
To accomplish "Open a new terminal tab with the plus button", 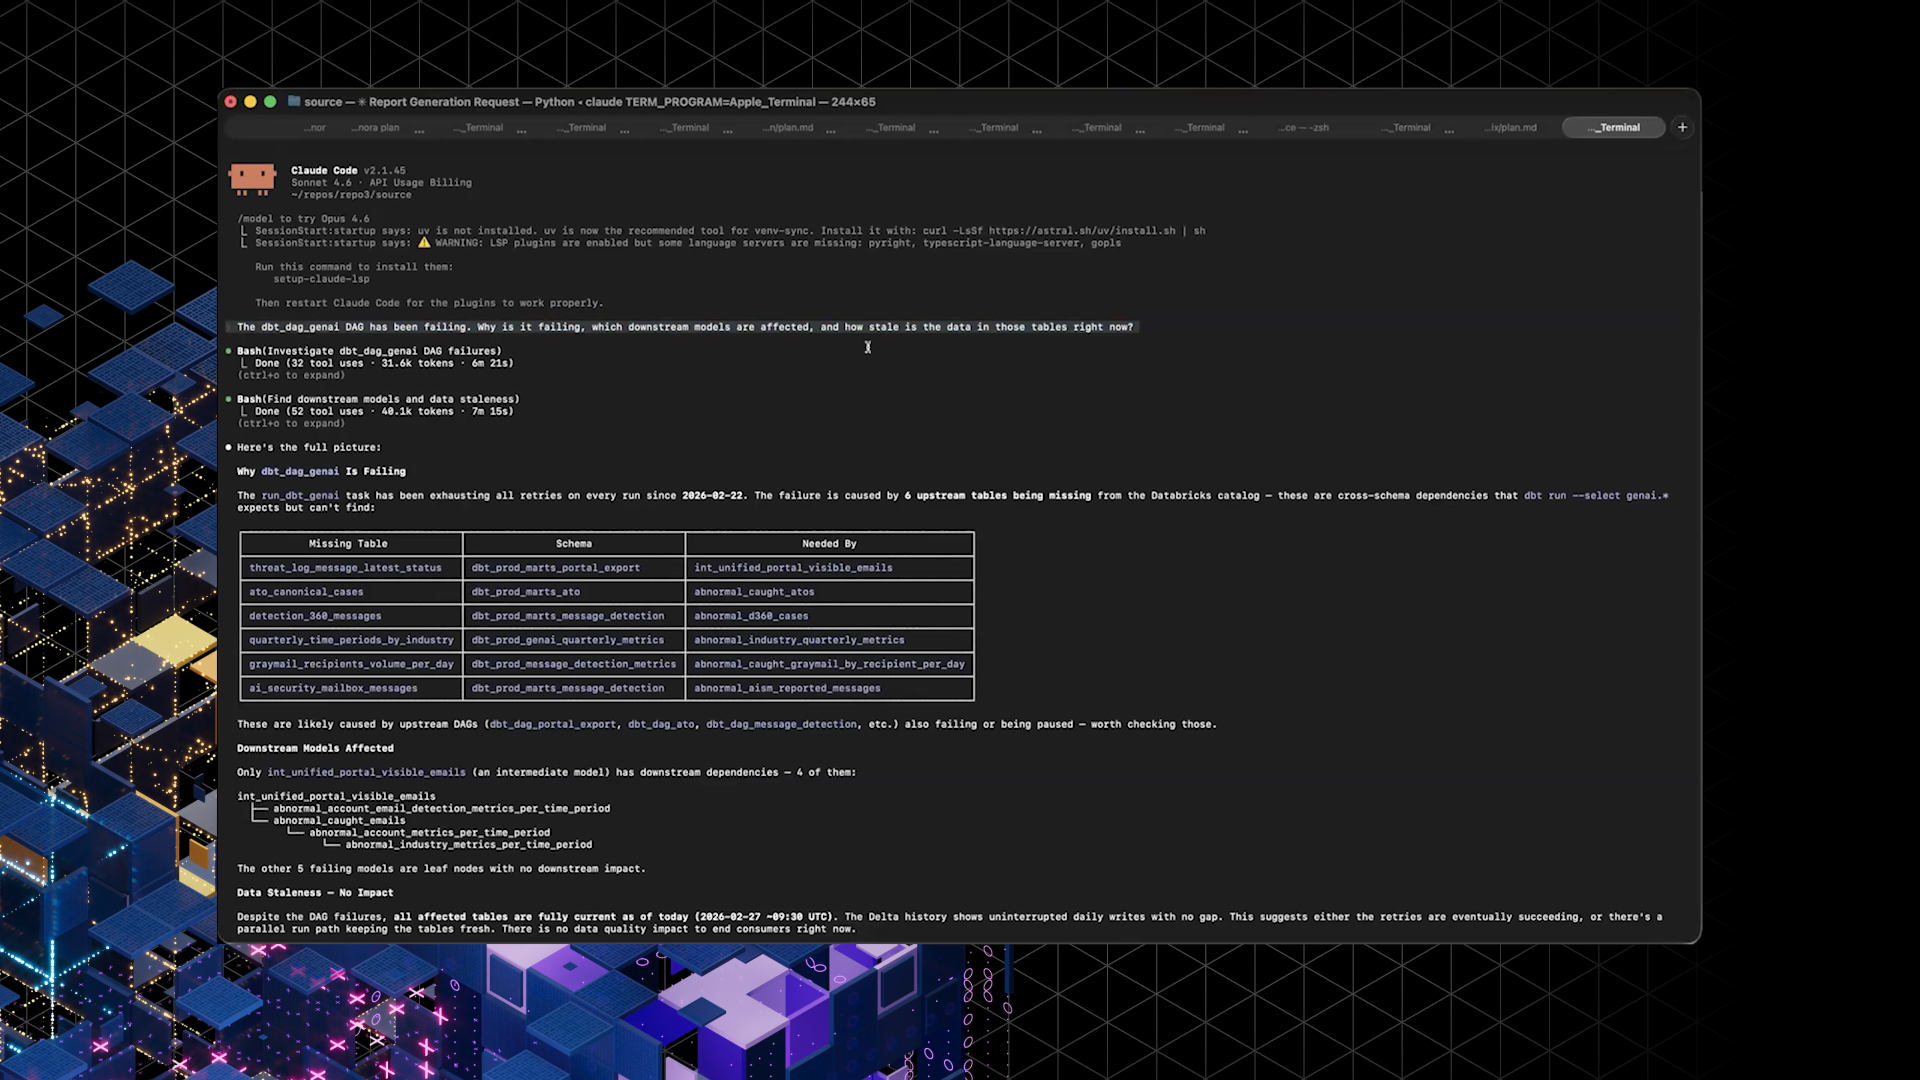I will coord(1682,127).
